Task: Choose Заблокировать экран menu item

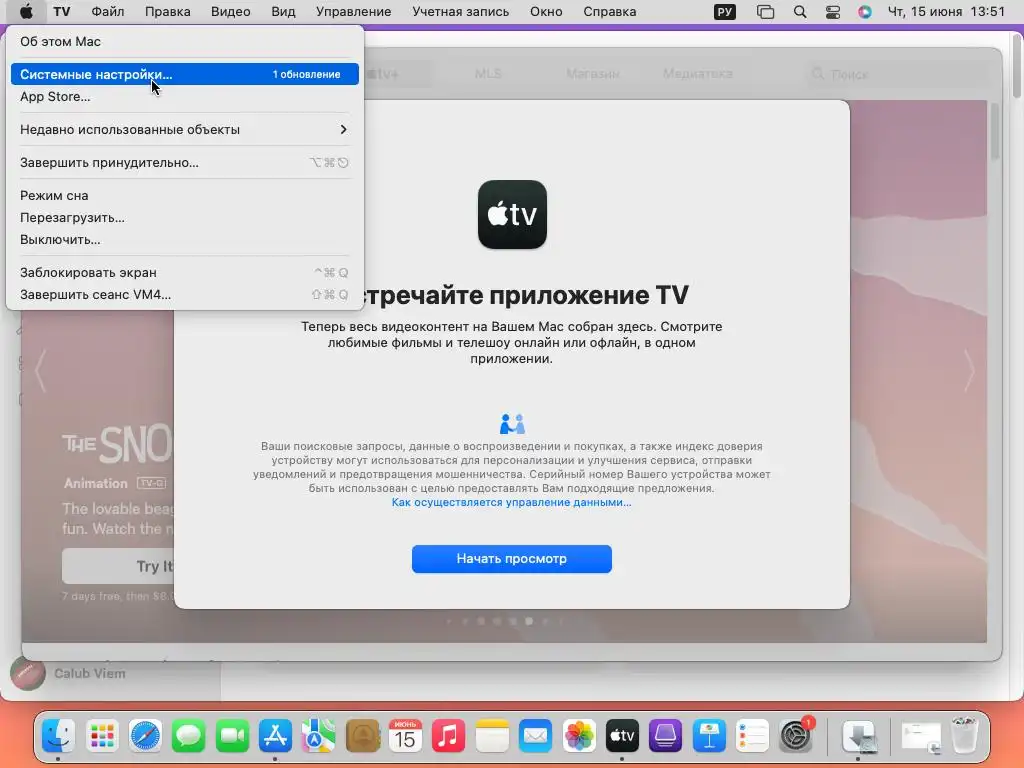Action: pos(185,272)
